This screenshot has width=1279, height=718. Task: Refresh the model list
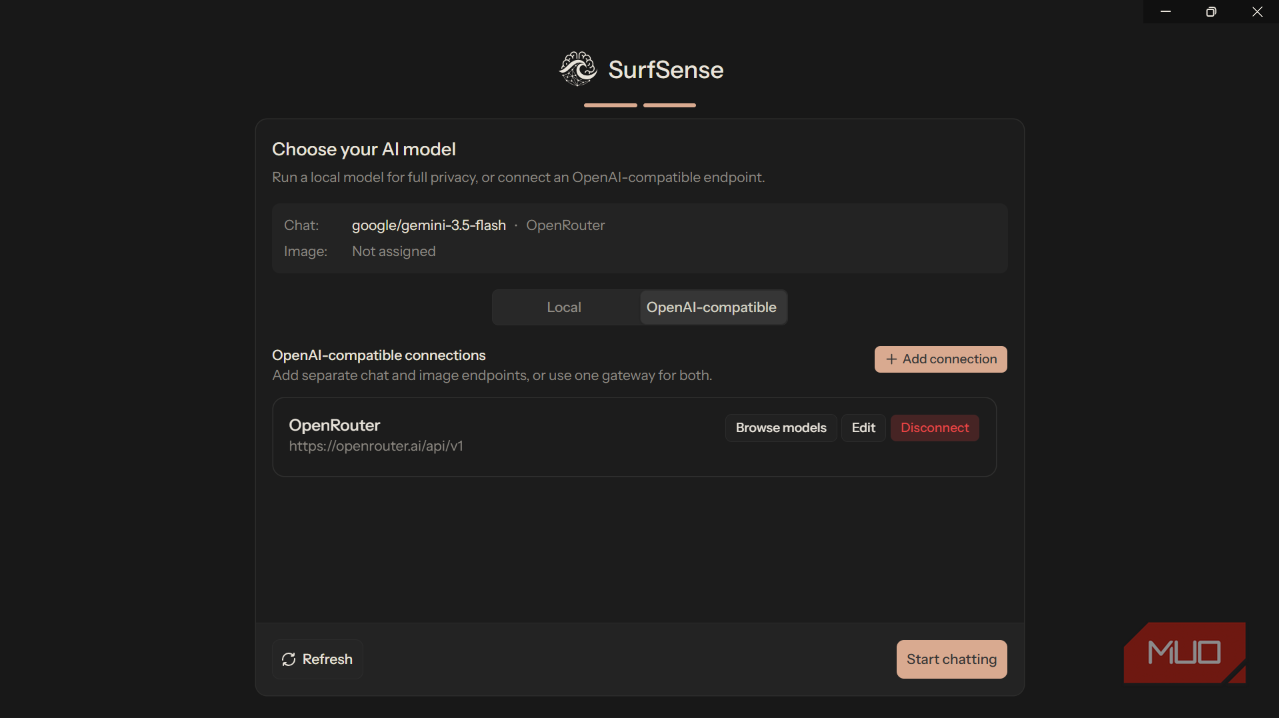(317, 660)
